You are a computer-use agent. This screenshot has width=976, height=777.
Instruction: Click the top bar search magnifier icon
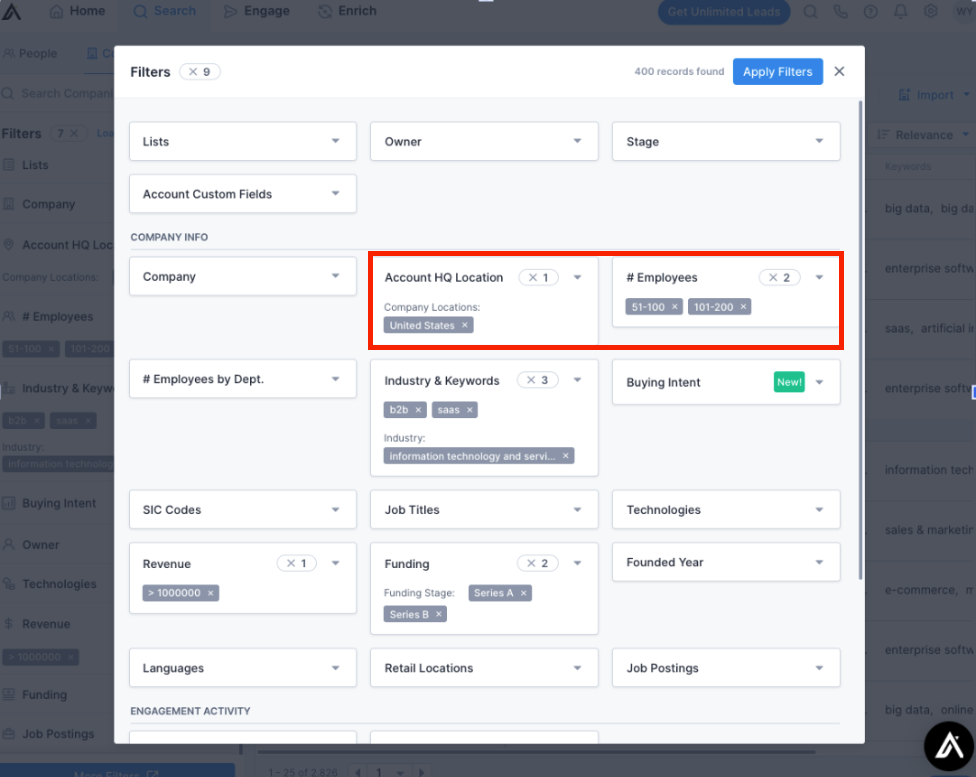pyautogui.click(x=810, y=12)
